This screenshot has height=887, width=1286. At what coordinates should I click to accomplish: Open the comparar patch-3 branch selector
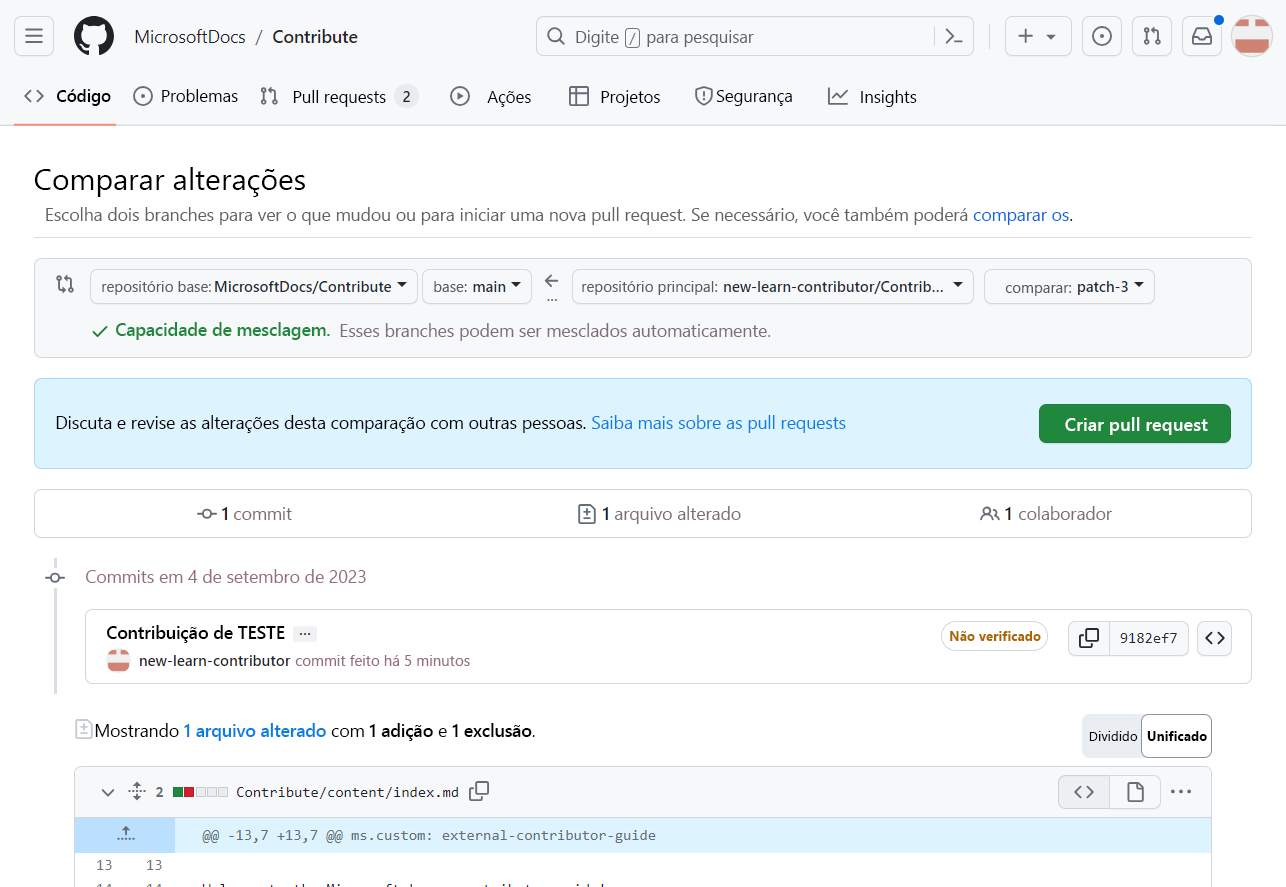click(1069, 286)
